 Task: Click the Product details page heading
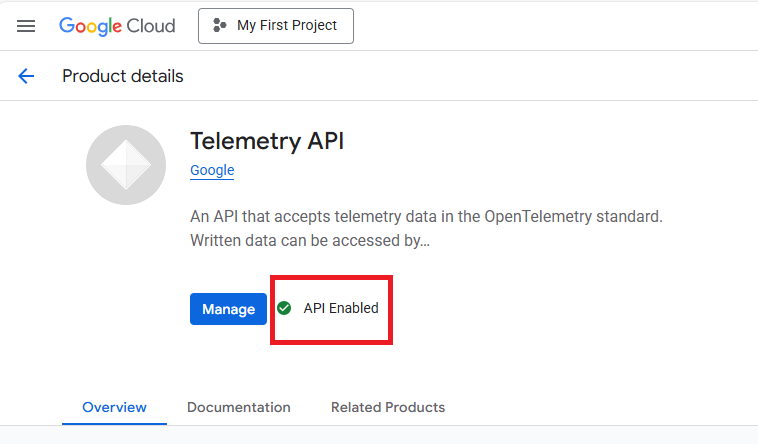pyautogui.click(x=123, y=76)
